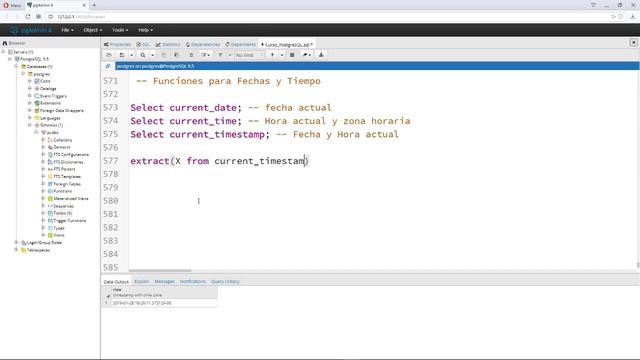The image size is (640, 360).
Task: Open Filter options dropdown arrow
Action: [229, 55]
